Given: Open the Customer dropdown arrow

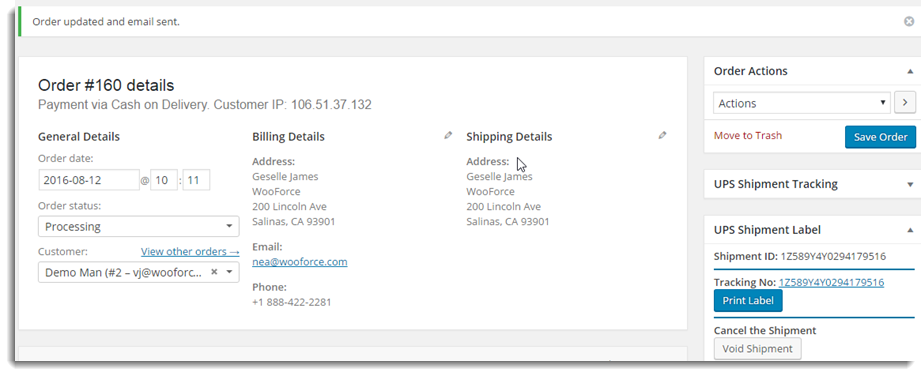Looking at the screenshot, I should [229, 272].
